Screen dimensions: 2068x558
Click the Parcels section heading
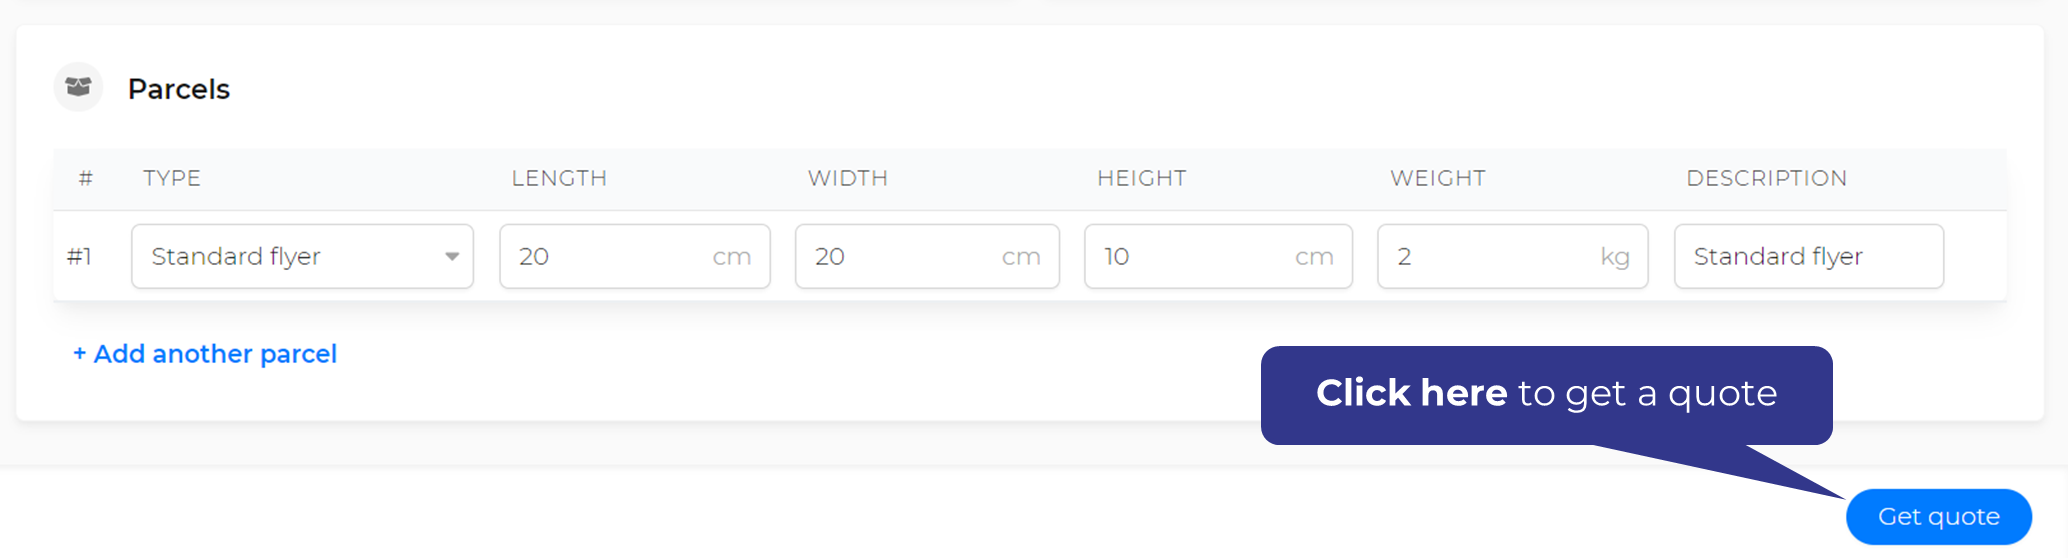(179, 89)
